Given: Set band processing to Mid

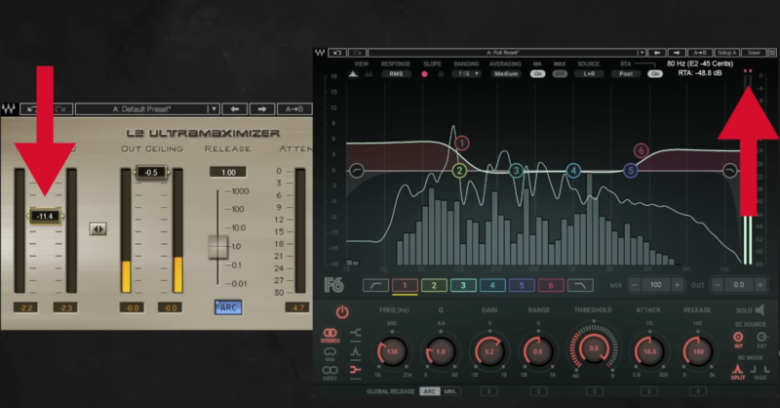Looking at the screenshot, I should click(x=330, y=354).
